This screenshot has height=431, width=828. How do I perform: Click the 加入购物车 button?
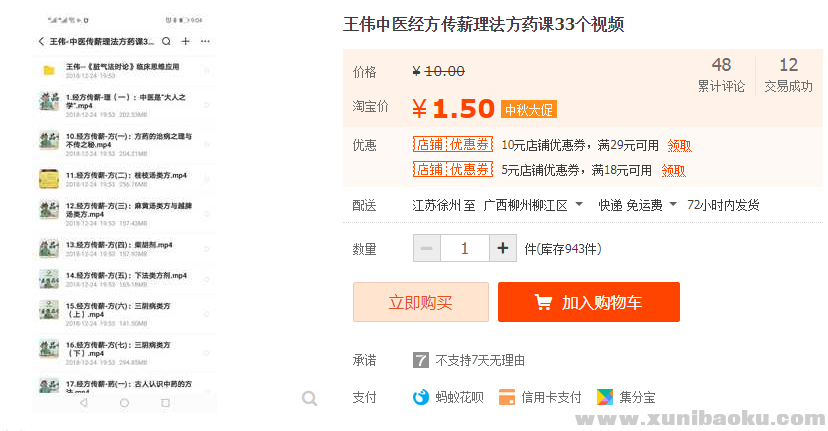click(x=589, y=302)
